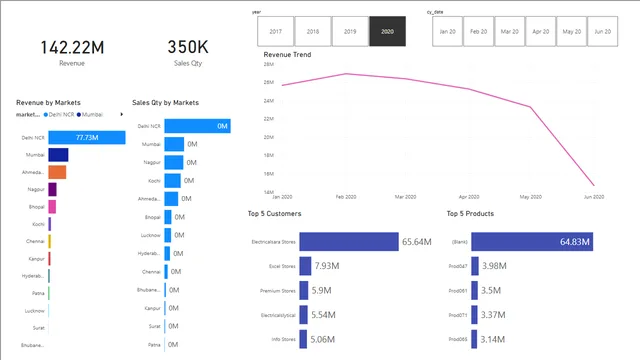This screenshot has height=360, width=640.
Task: Click Sales Qty by Markets title
Action: coord(165,102)
